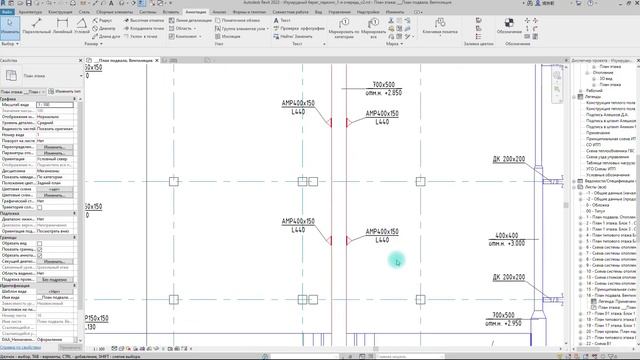Open the Вставить ribbon tab
640x360 pixels.
pyautogui.click(x=171, y=12)
